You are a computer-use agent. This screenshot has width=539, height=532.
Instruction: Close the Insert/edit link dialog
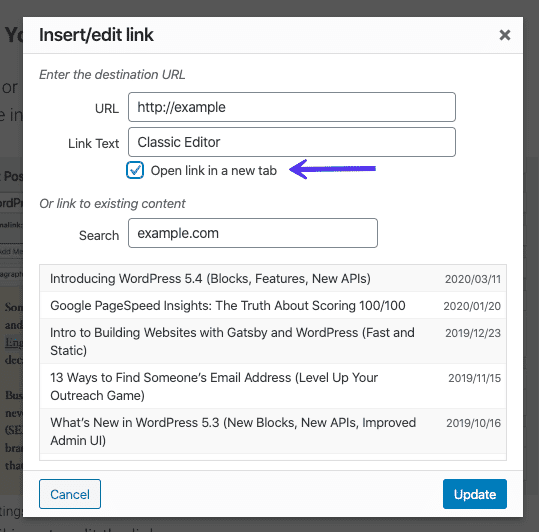pyautogui.click(x=505, y=35)
